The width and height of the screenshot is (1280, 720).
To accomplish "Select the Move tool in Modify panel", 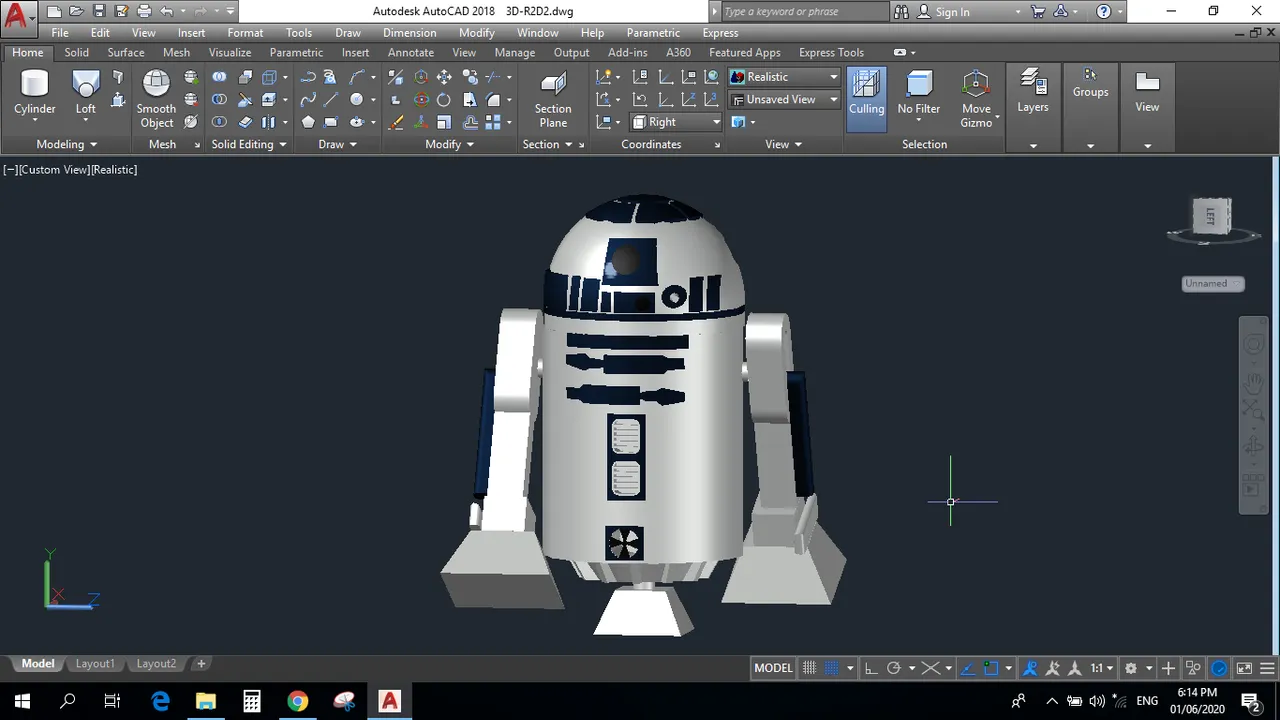I will click(x=444, y=77).
